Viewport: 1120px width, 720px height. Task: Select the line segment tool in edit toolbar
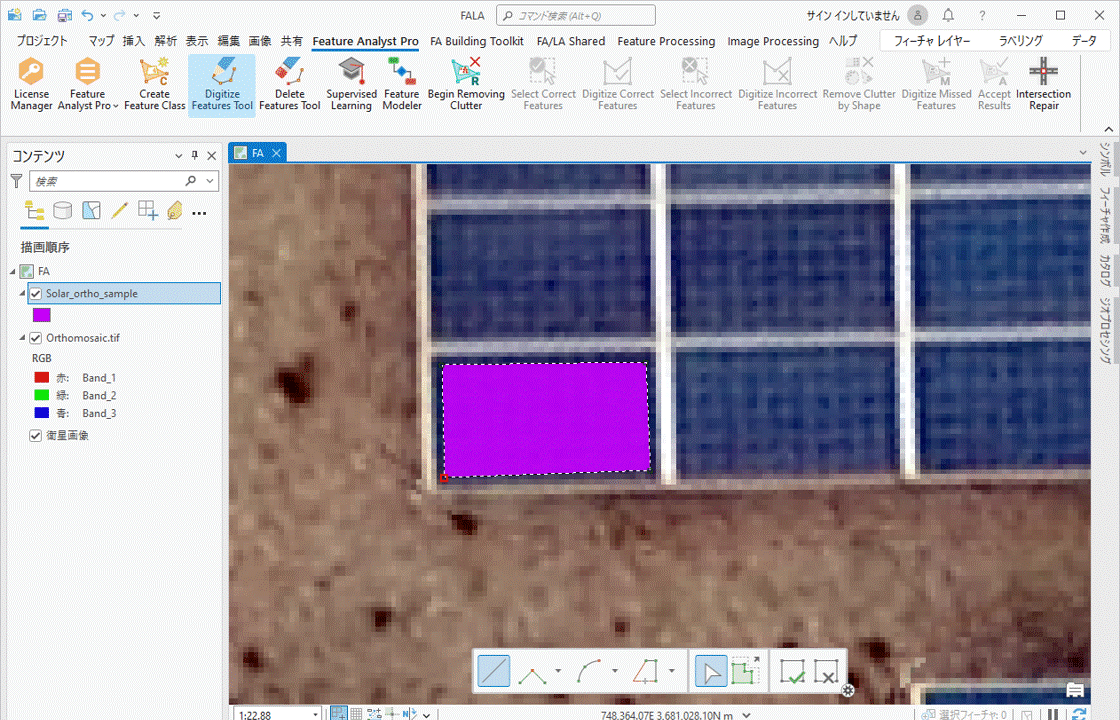pos(494,672)
